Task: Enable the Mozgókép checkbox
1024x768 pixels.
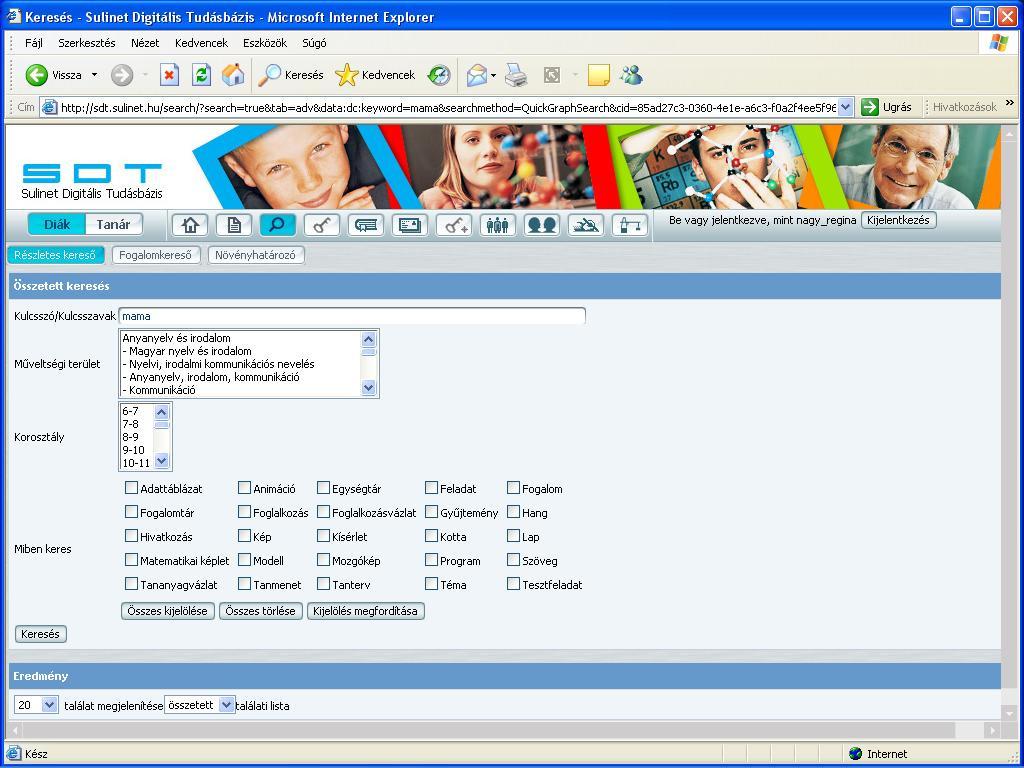Action: point(323,560)
